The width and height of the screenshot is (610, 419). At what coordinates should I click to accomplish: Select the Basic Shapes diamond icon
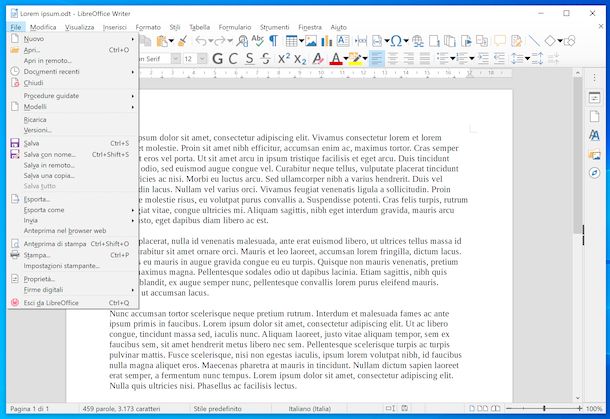(550, 40)
